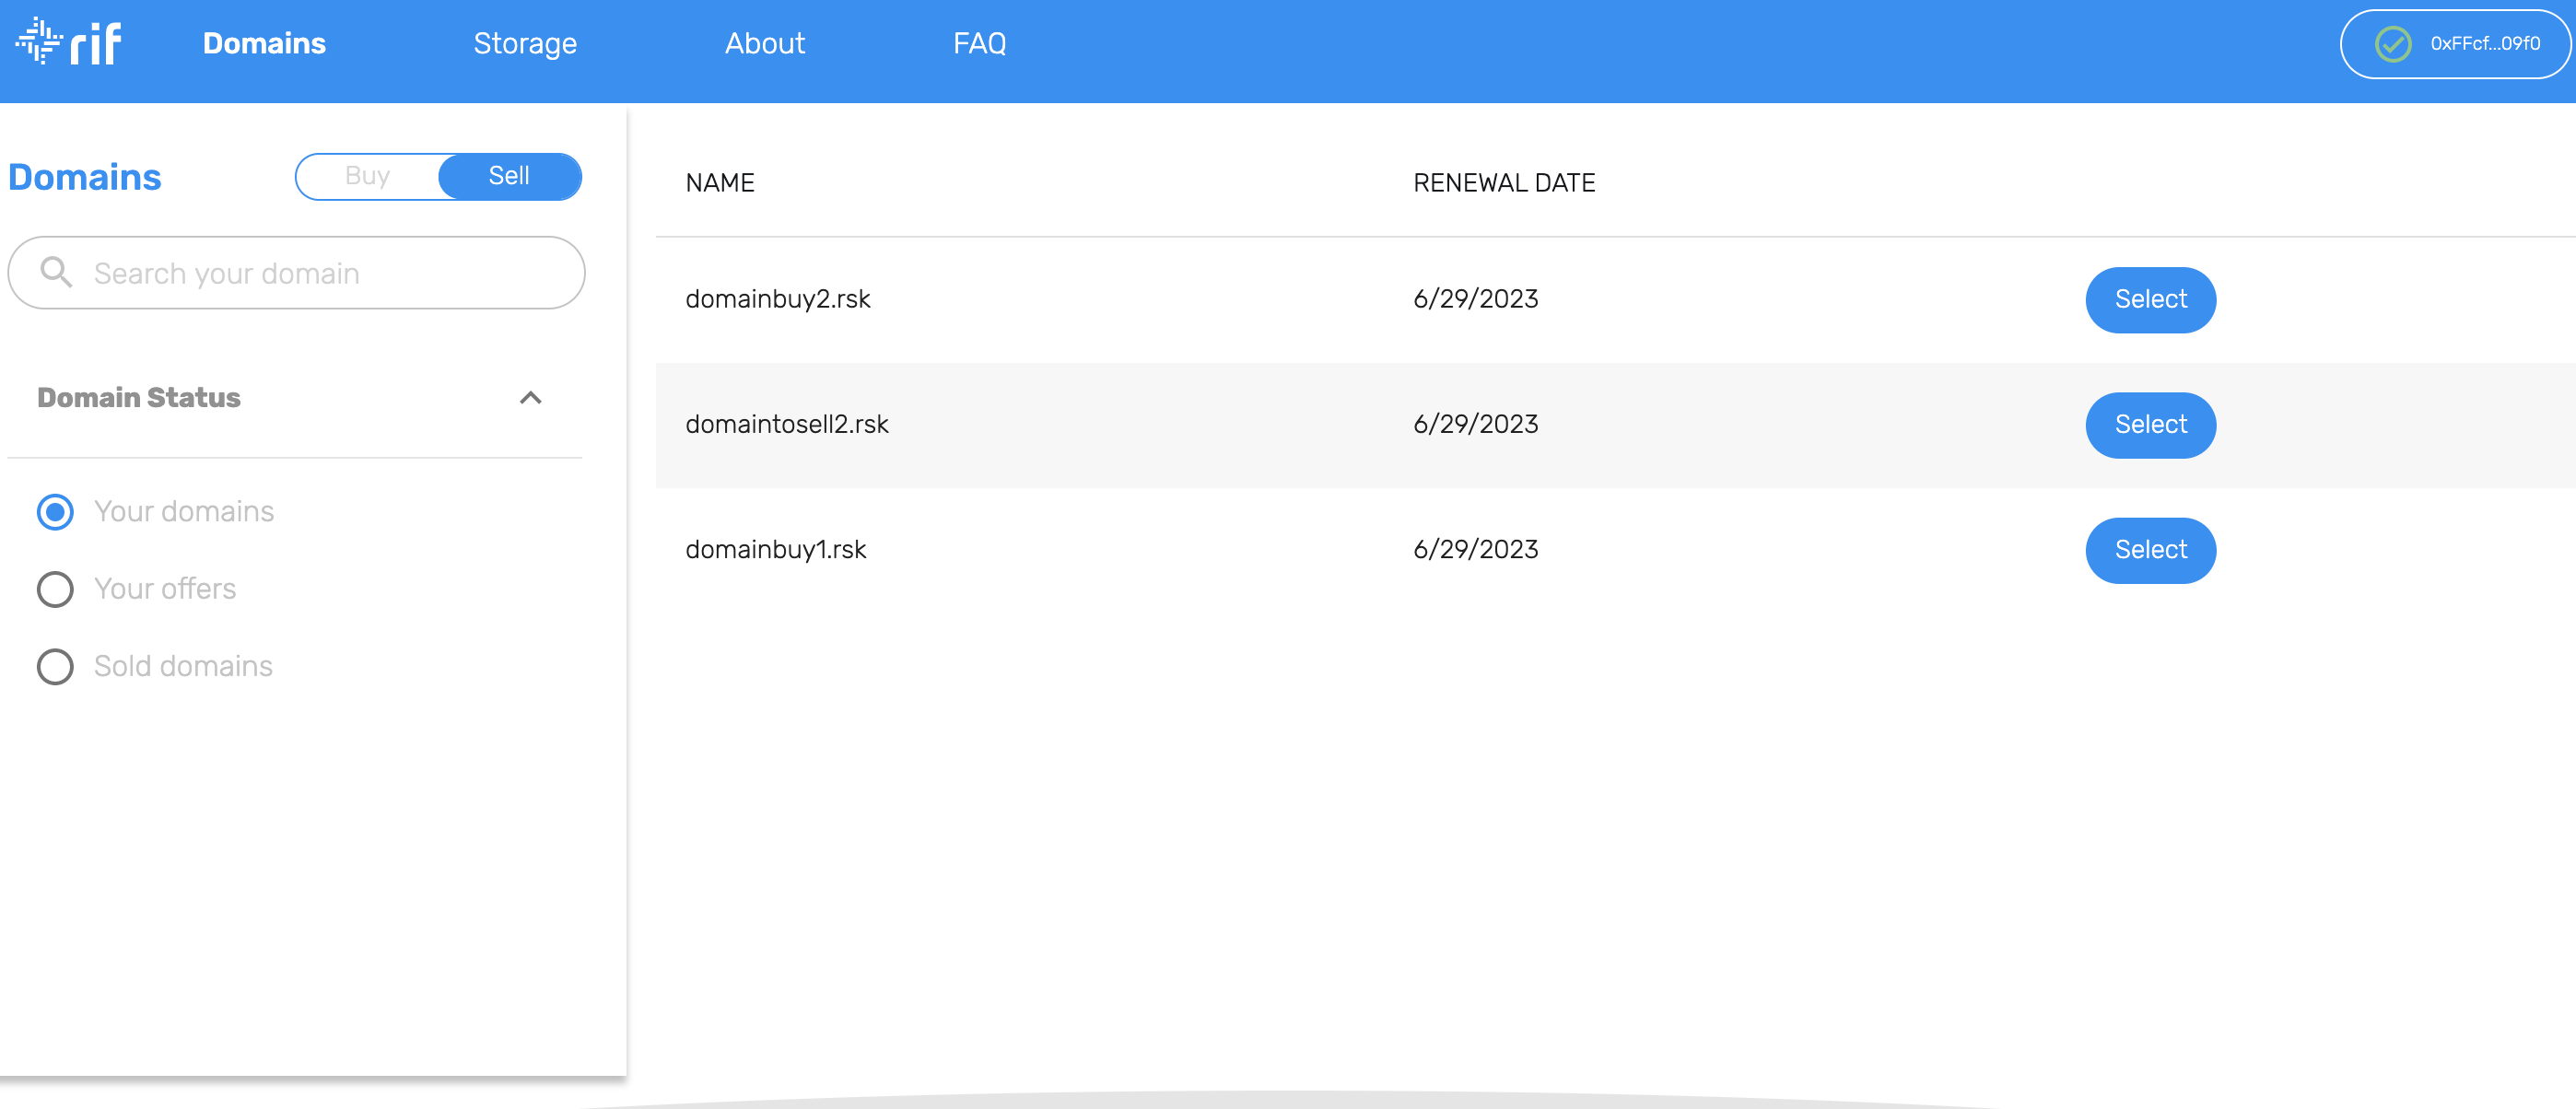
Task: Open the About navigation menu item
Action: pyautogui.click(x=766, y=46)
